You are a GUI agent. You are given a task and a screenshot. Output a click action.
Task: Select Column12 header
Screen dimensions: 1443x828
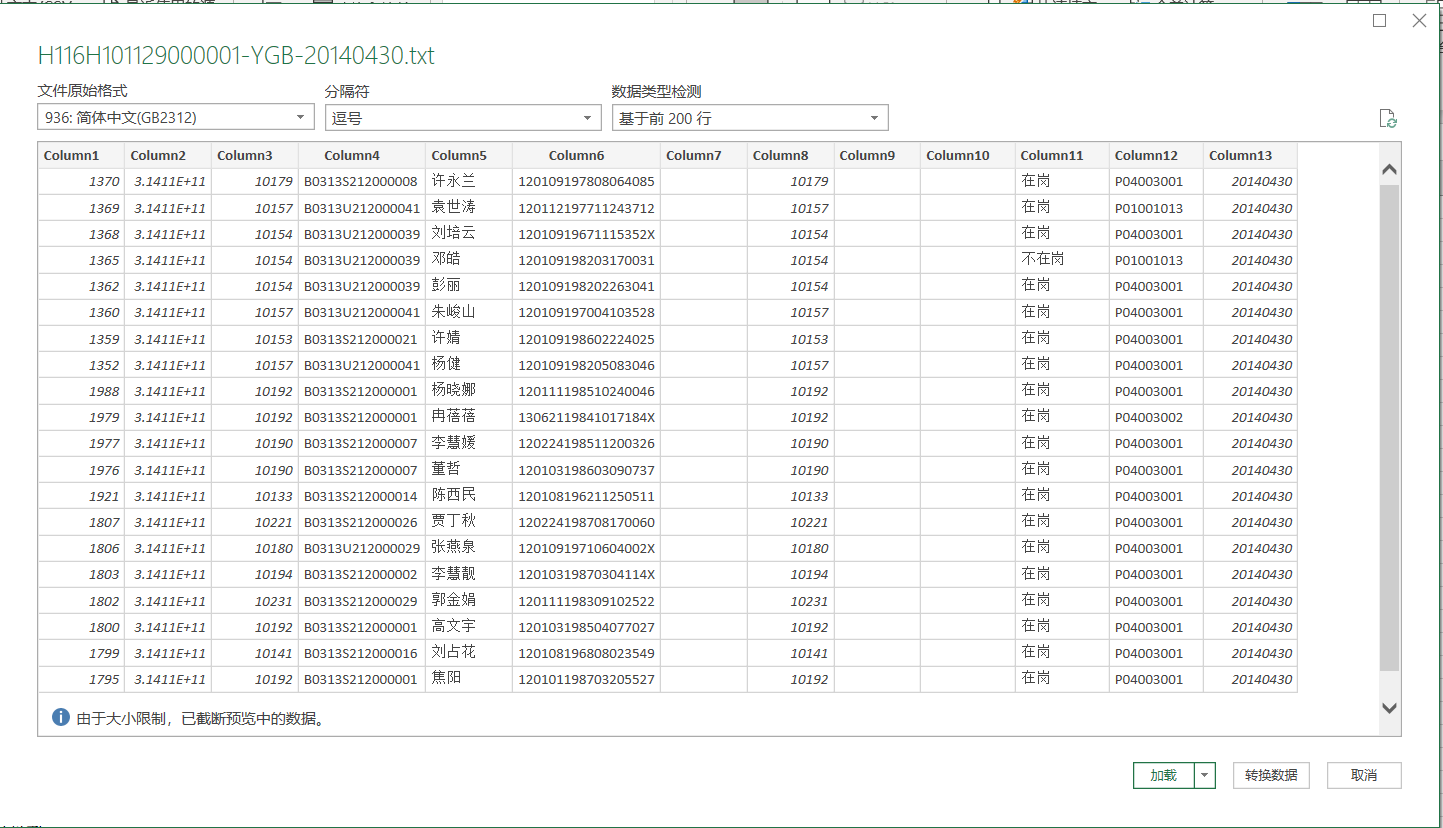pos(1156,155)
